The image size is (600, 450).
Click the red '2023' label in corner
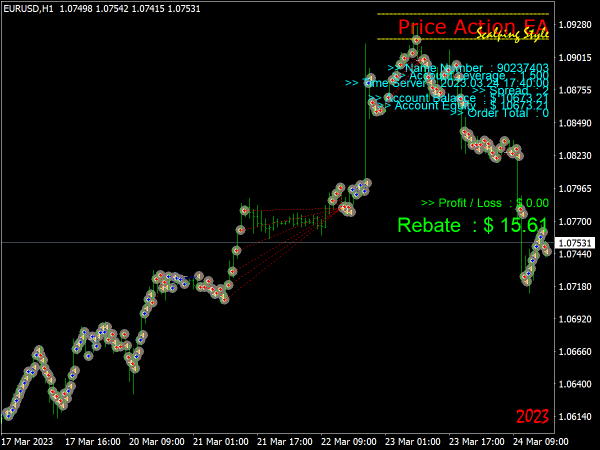click(x=532, y=416)
